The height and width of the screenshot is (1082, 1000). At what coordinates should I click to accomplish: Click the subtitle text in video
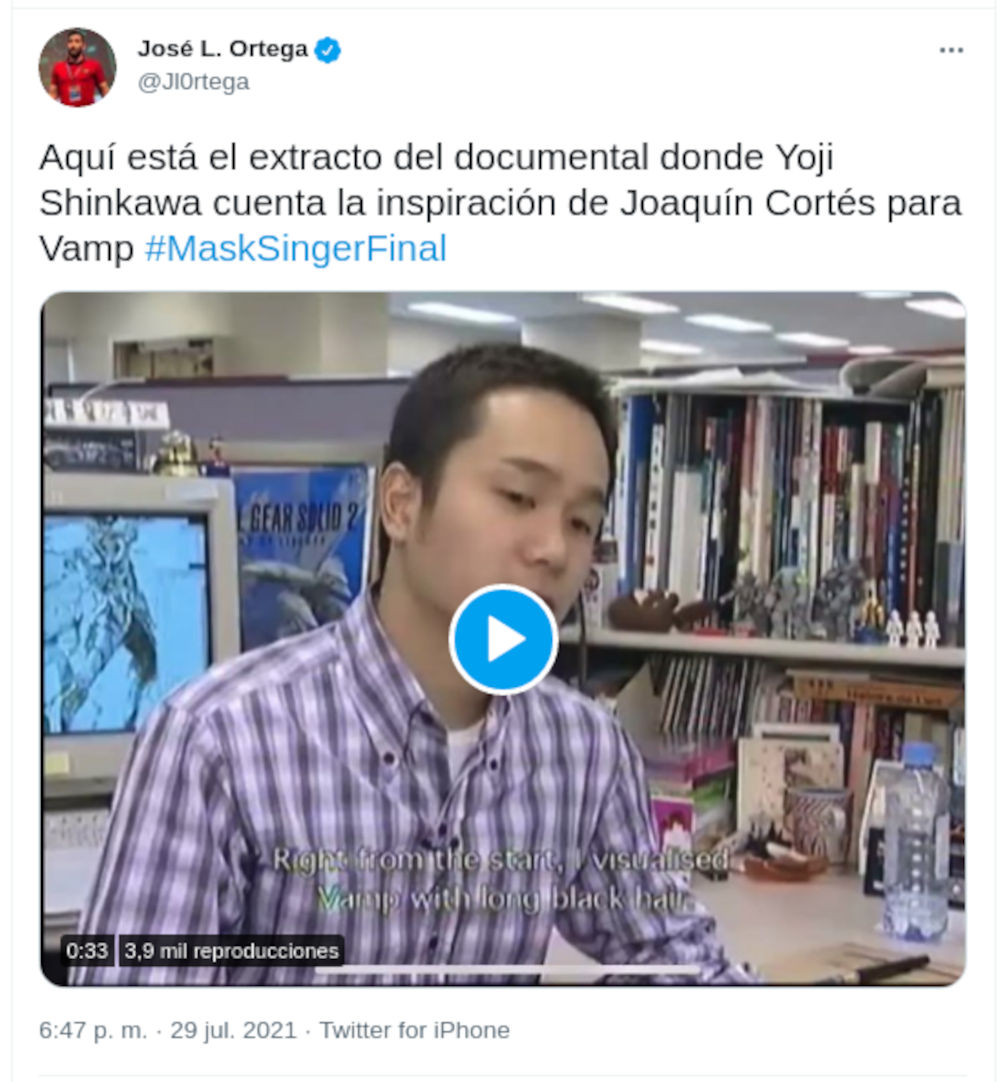pos(501,879)
